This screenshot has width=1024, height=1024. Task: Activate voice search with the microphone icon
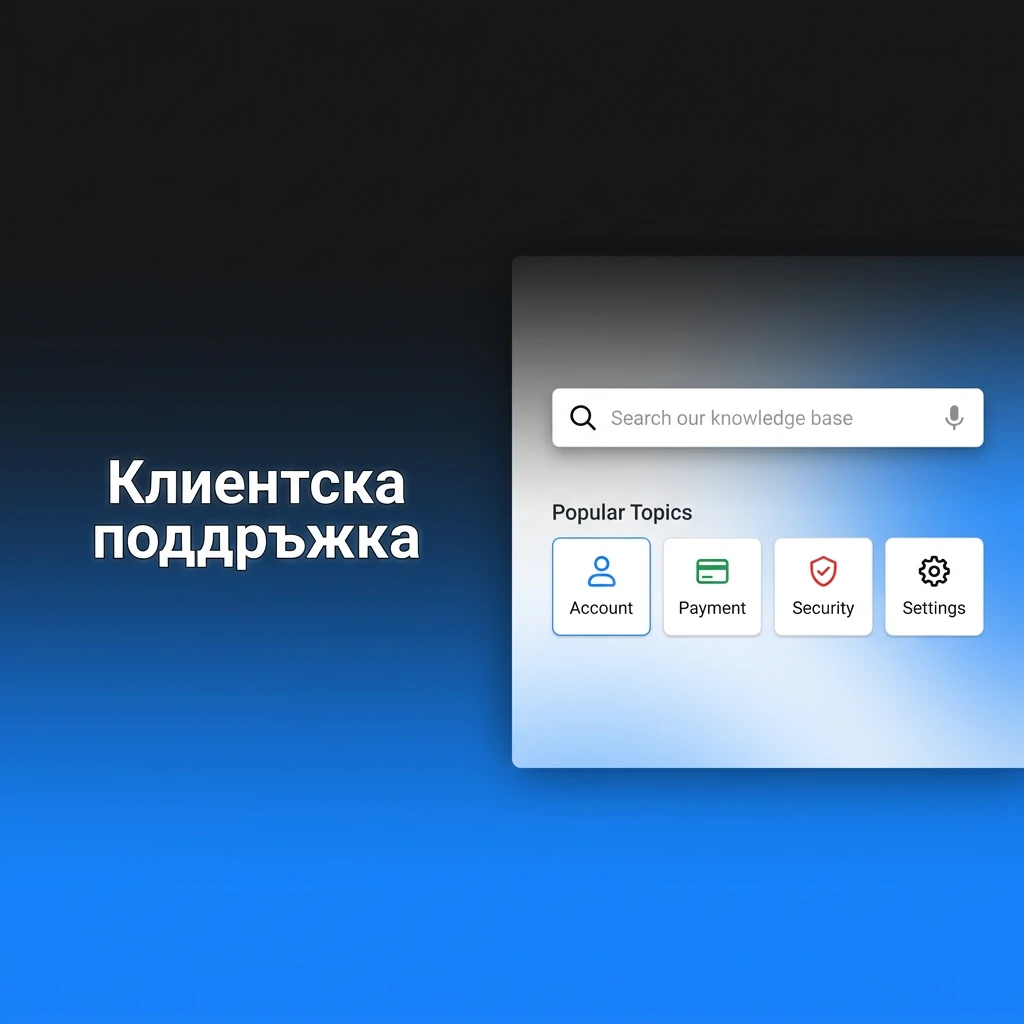click(x=953, y=418)
